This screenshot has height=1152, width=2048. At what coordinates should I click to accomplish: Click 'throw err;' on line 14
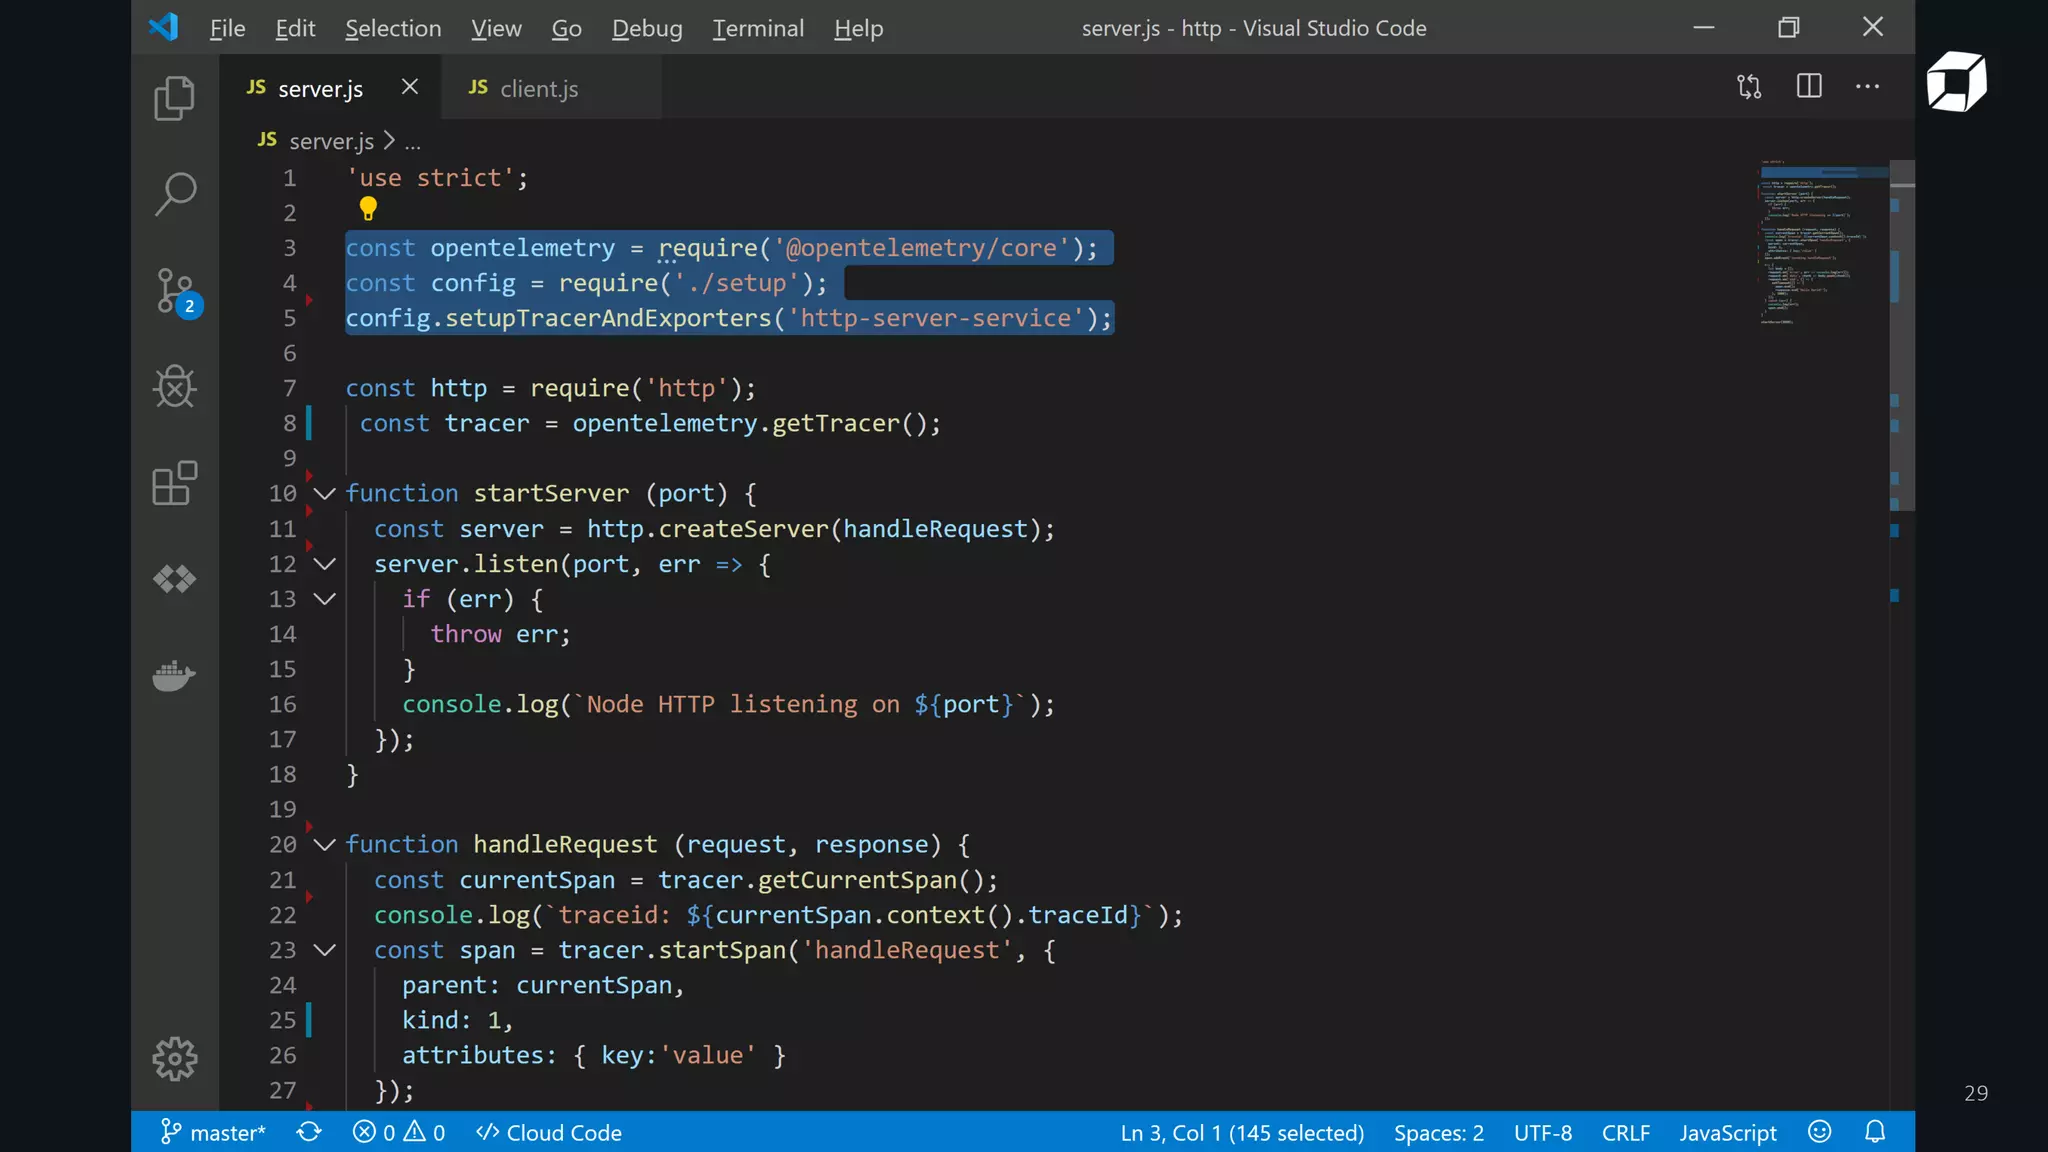tap(500, 634)
